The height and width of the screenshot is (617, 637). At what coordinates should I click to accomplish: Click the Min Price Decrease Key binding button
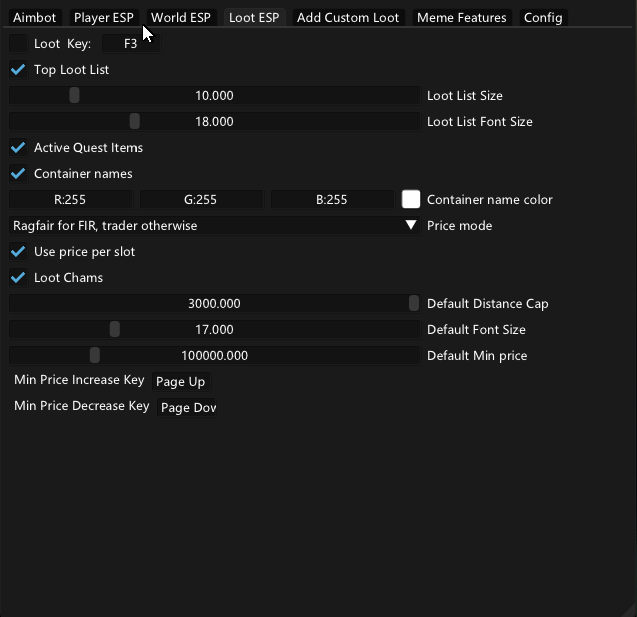(187, 408)
